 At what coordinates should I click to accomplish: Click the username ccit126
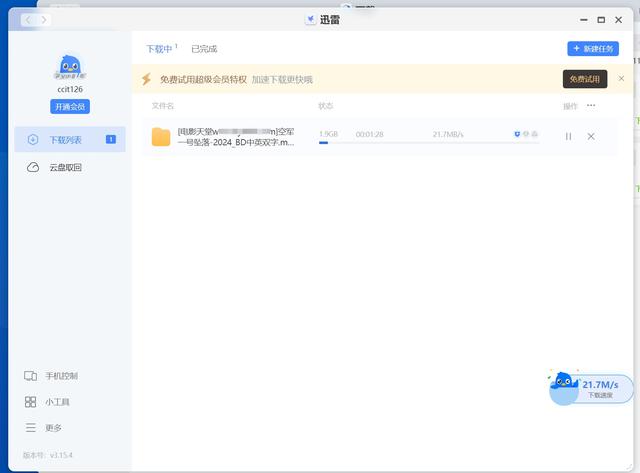coord(70,89)
